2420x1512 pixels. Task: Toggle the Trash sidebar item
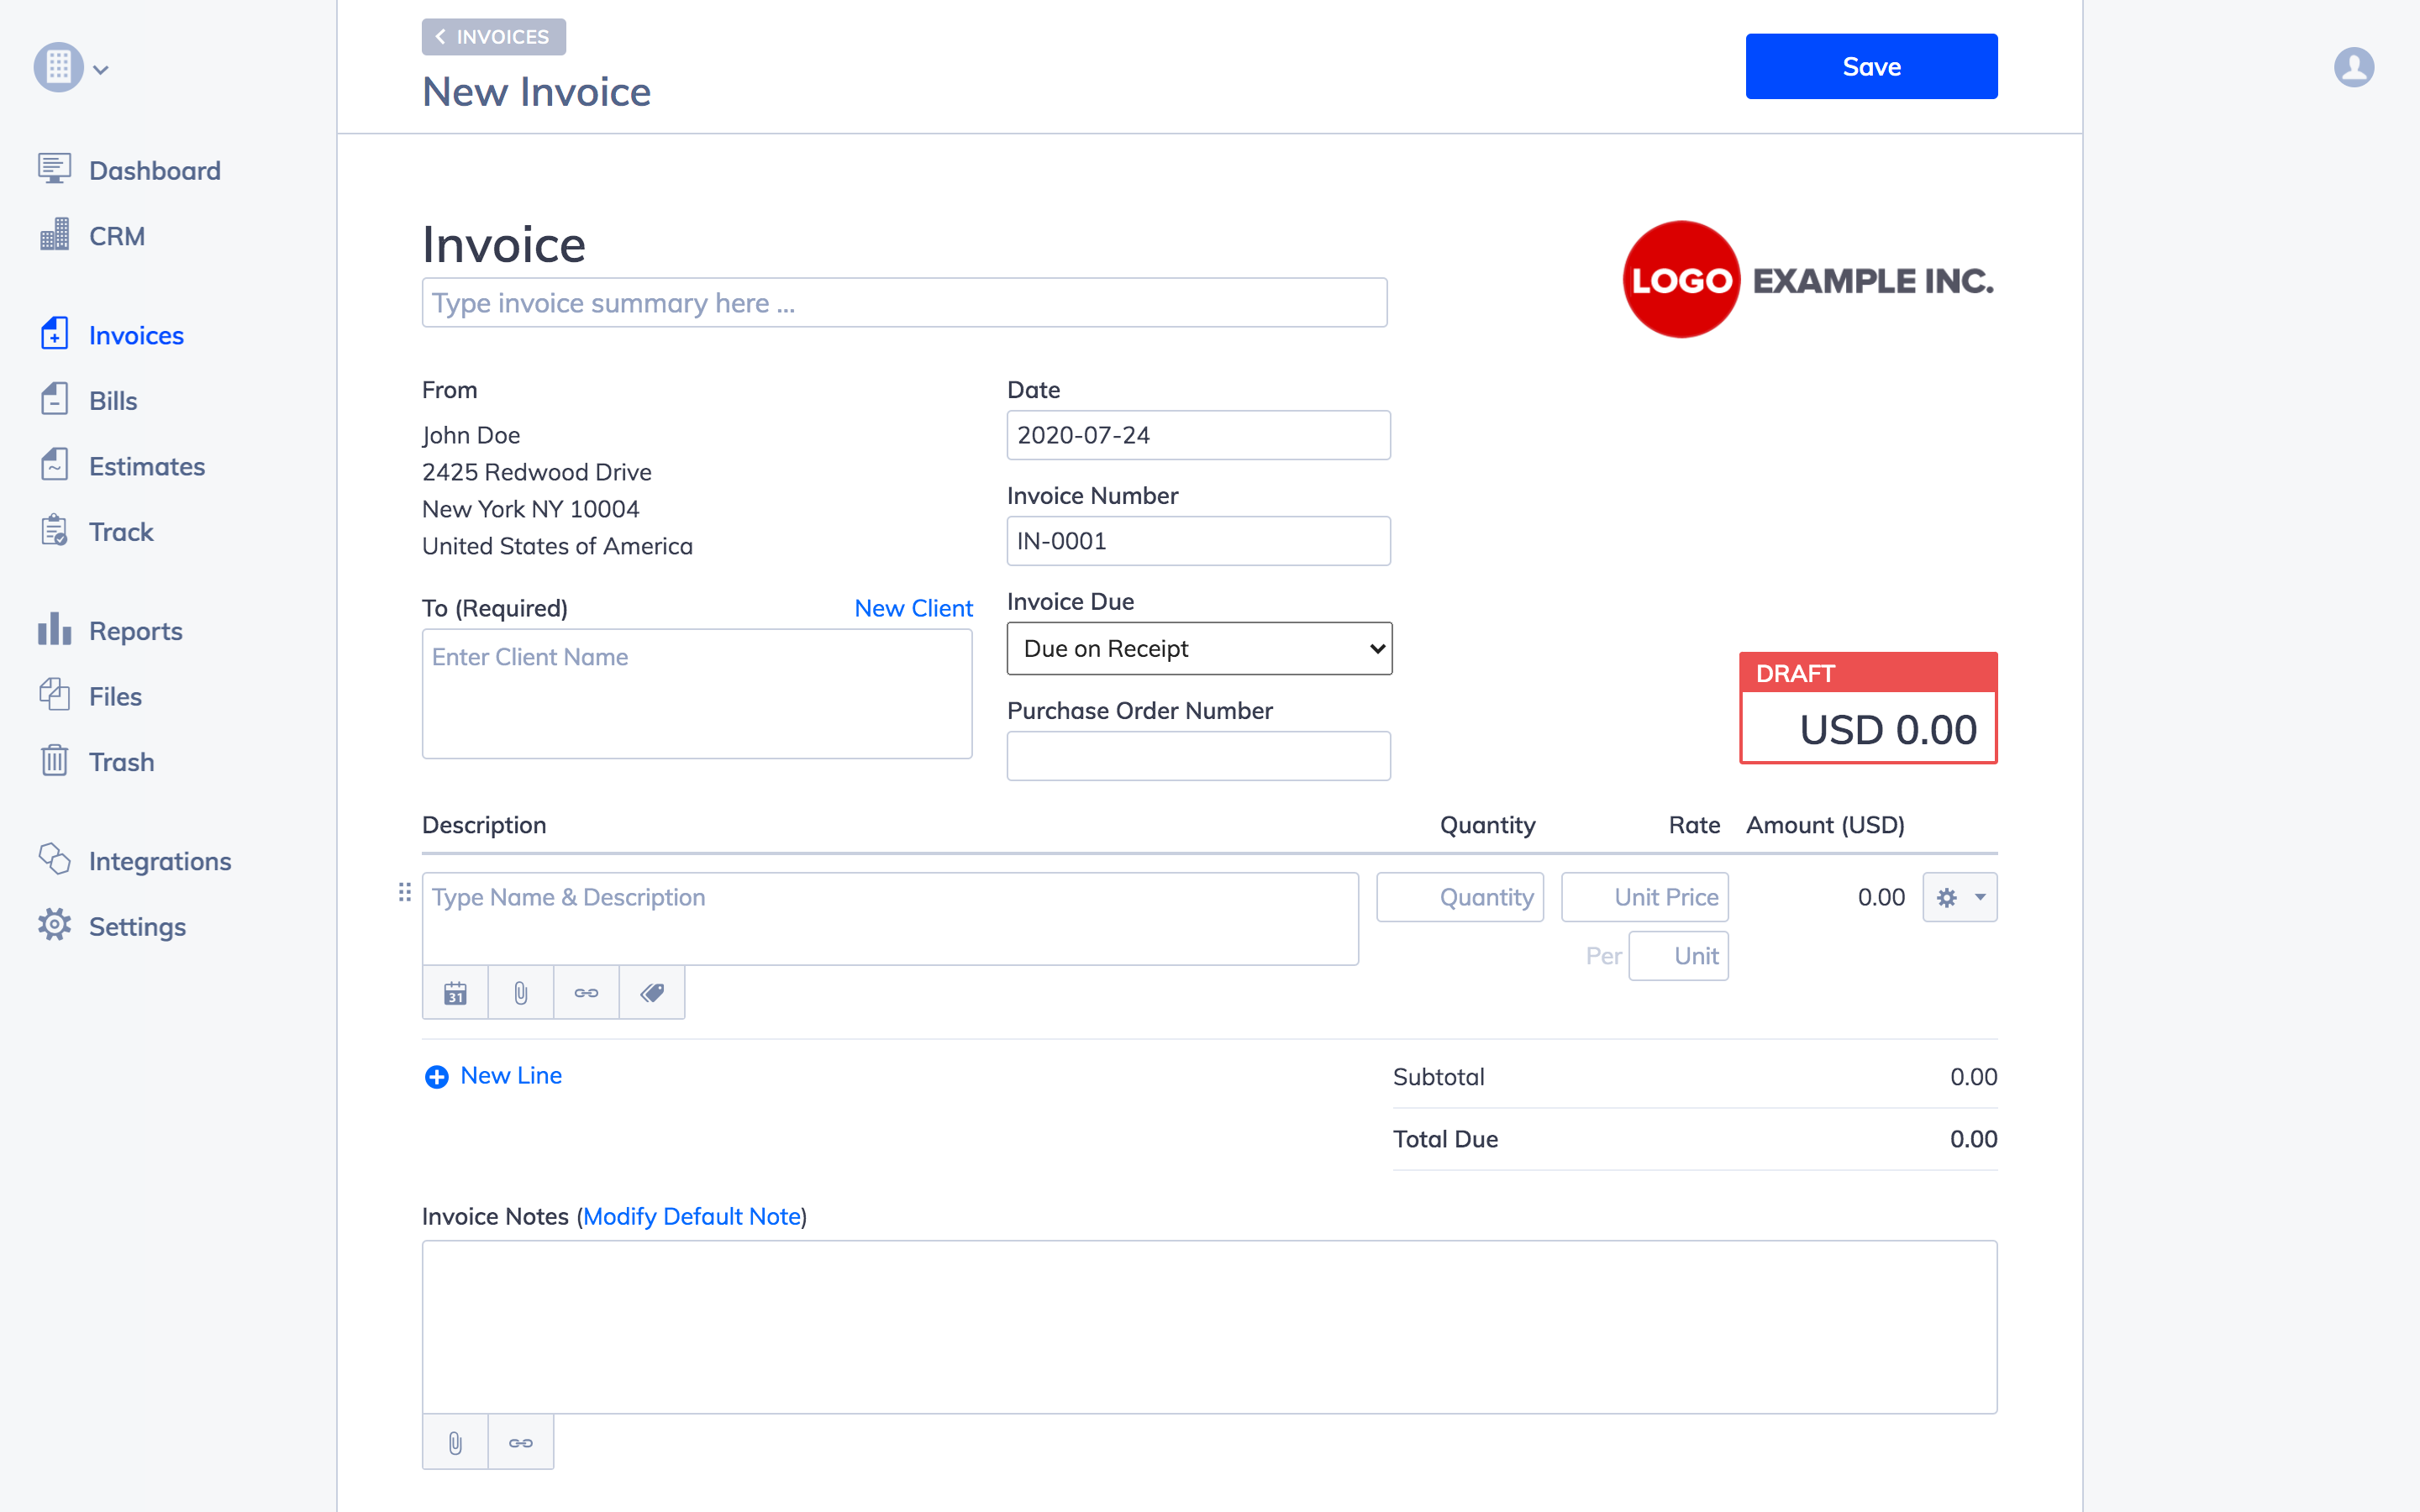pos(120,761)
